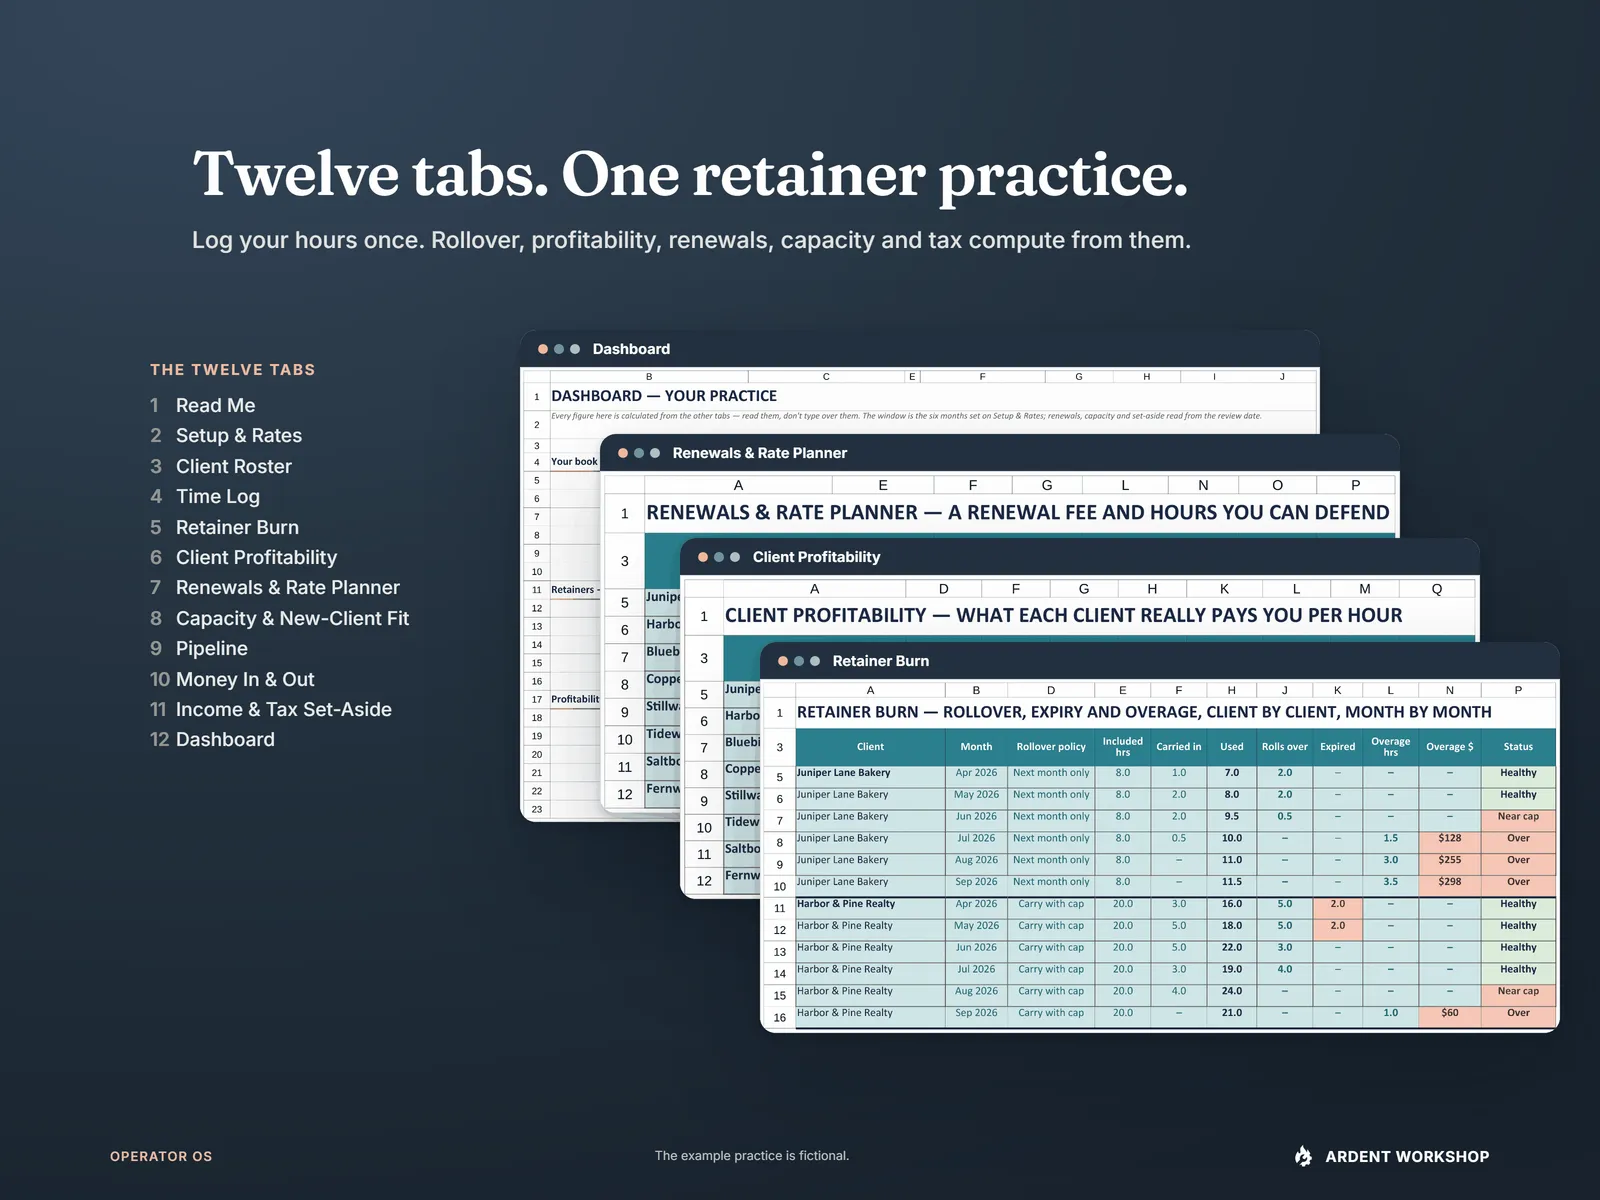
Task: Select Pipeline in the tabs list
Action: point(211,648)
